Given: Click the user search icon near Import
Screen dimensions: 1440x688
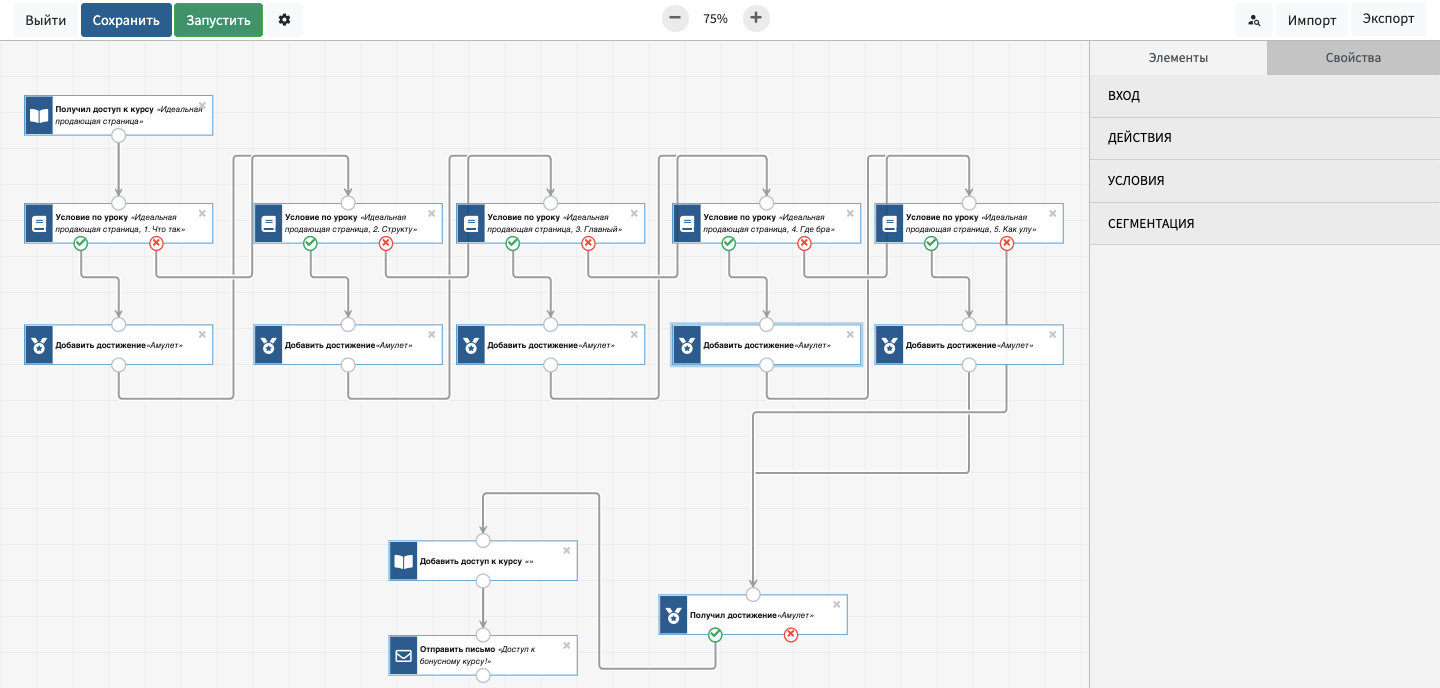Looking at the screenshot, I should (x=1254, y=20).
